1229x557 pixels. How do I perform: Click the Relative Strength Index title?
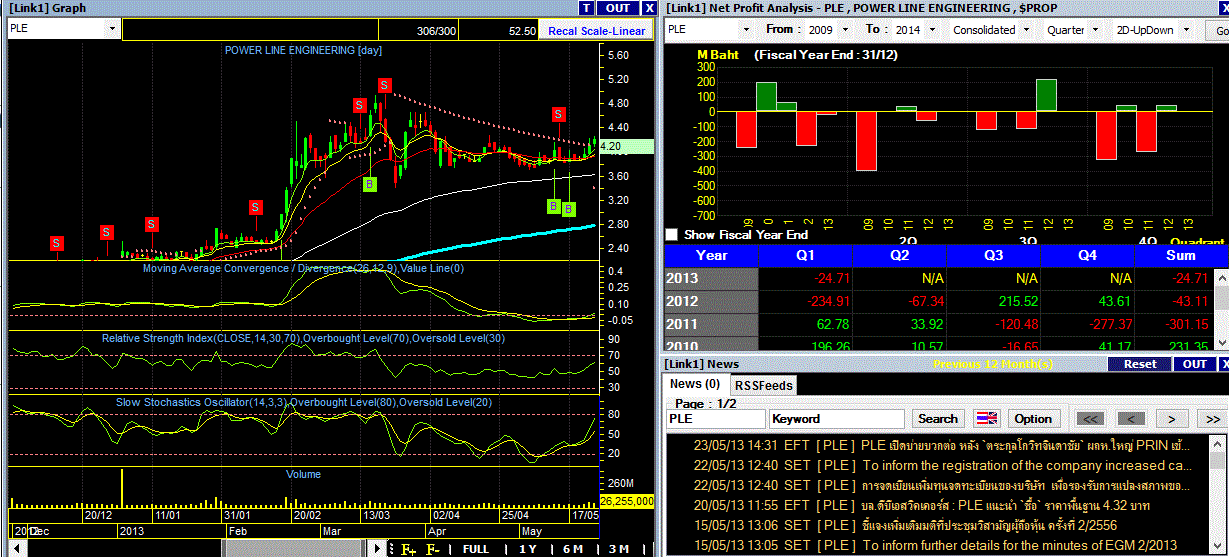[x=303, y=338]
